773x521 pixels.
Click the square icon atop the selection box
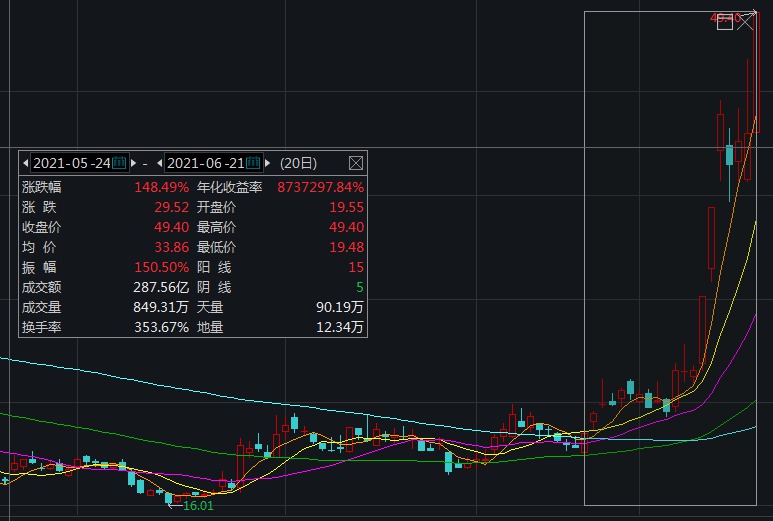(724, 21)
